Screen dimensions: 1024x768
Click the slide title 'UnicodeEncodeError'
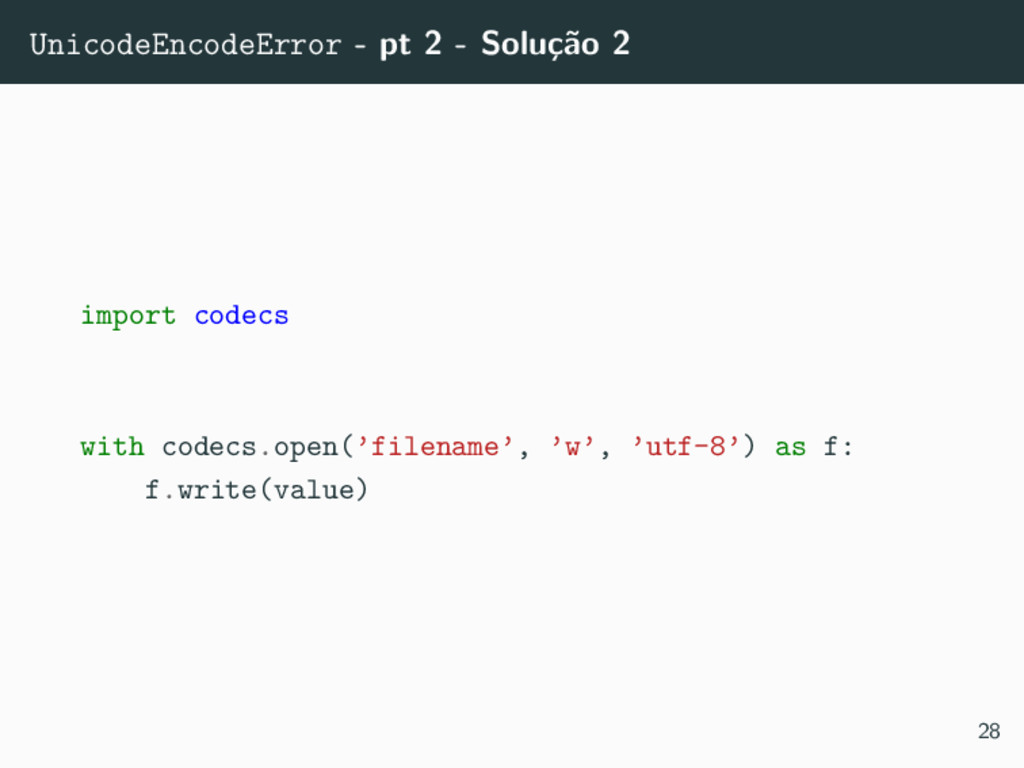point(185,45)
